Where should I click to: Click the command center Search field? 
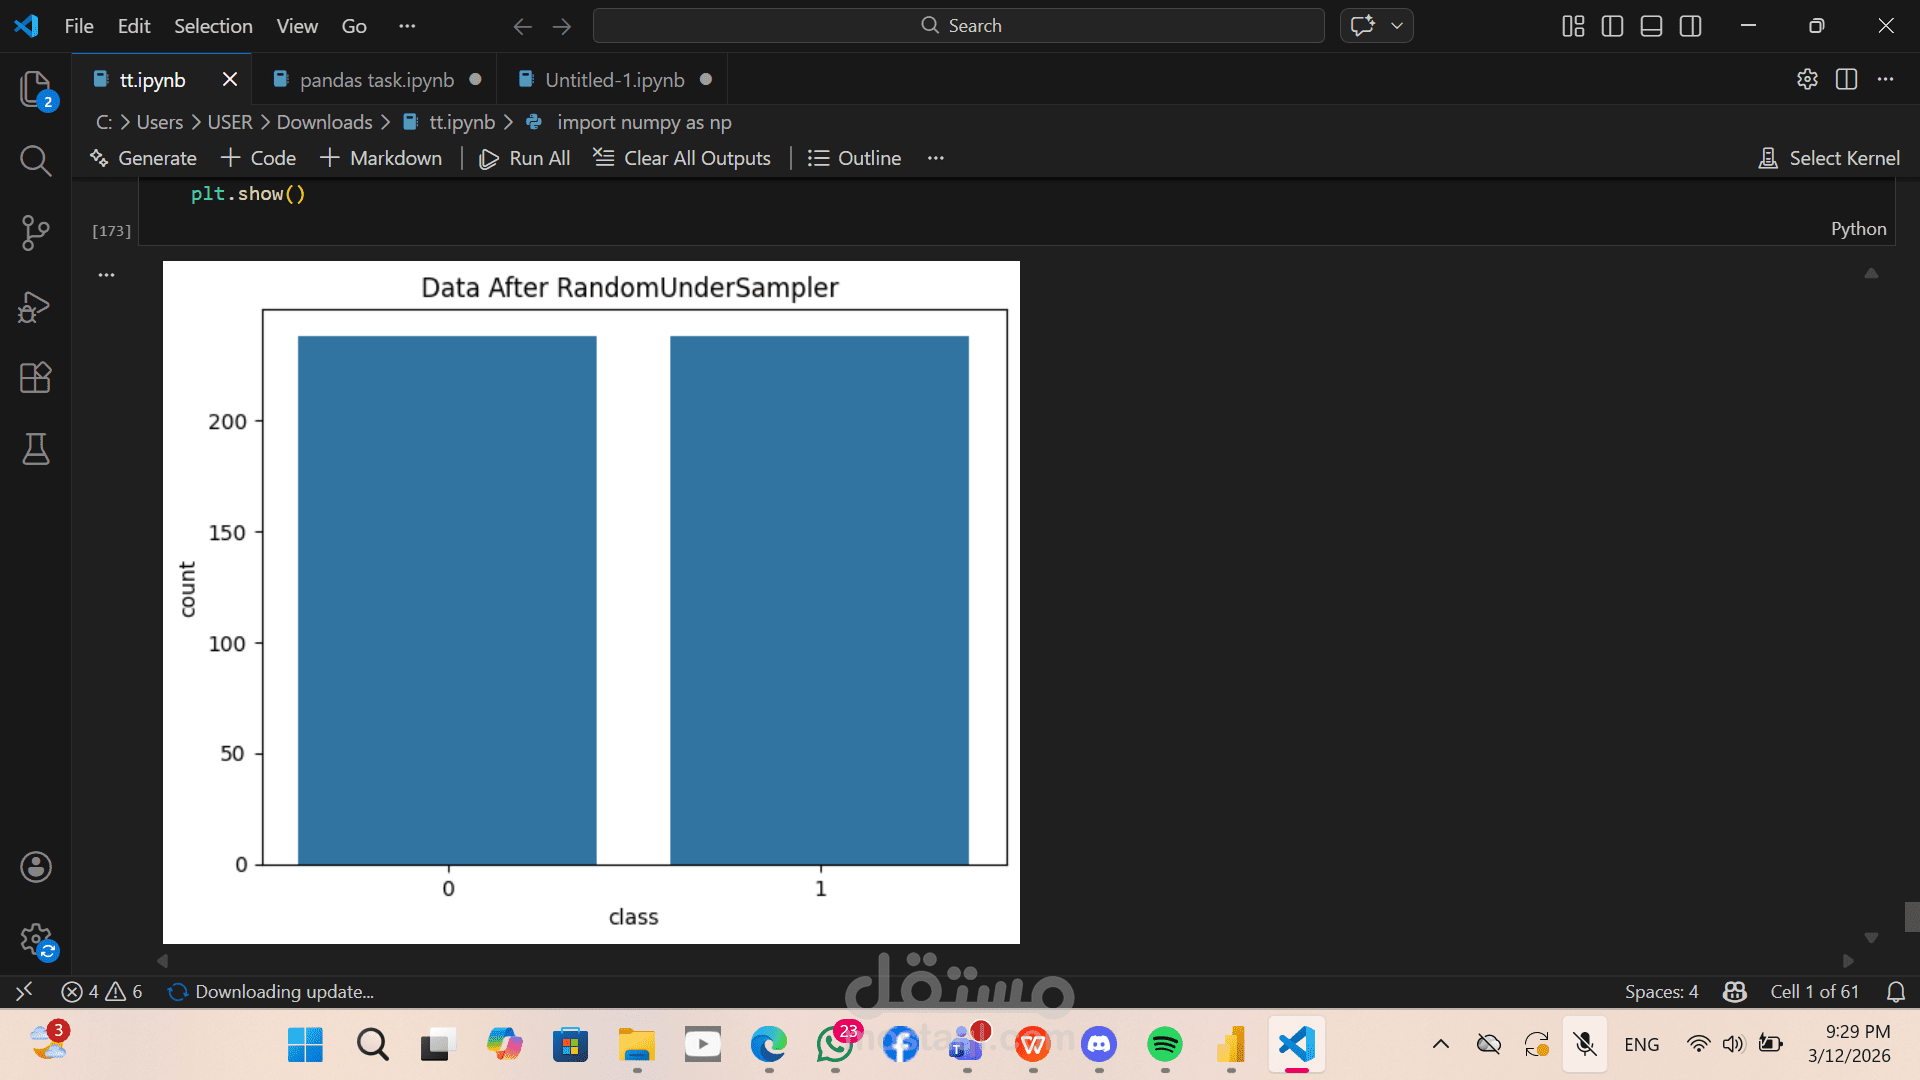pos(958,26)
